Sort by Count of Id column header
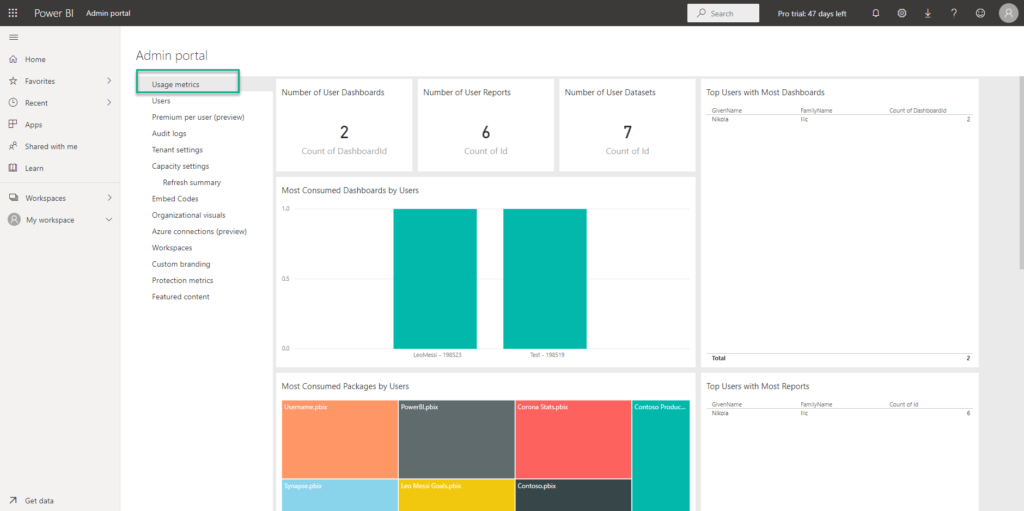 (904, 404)
